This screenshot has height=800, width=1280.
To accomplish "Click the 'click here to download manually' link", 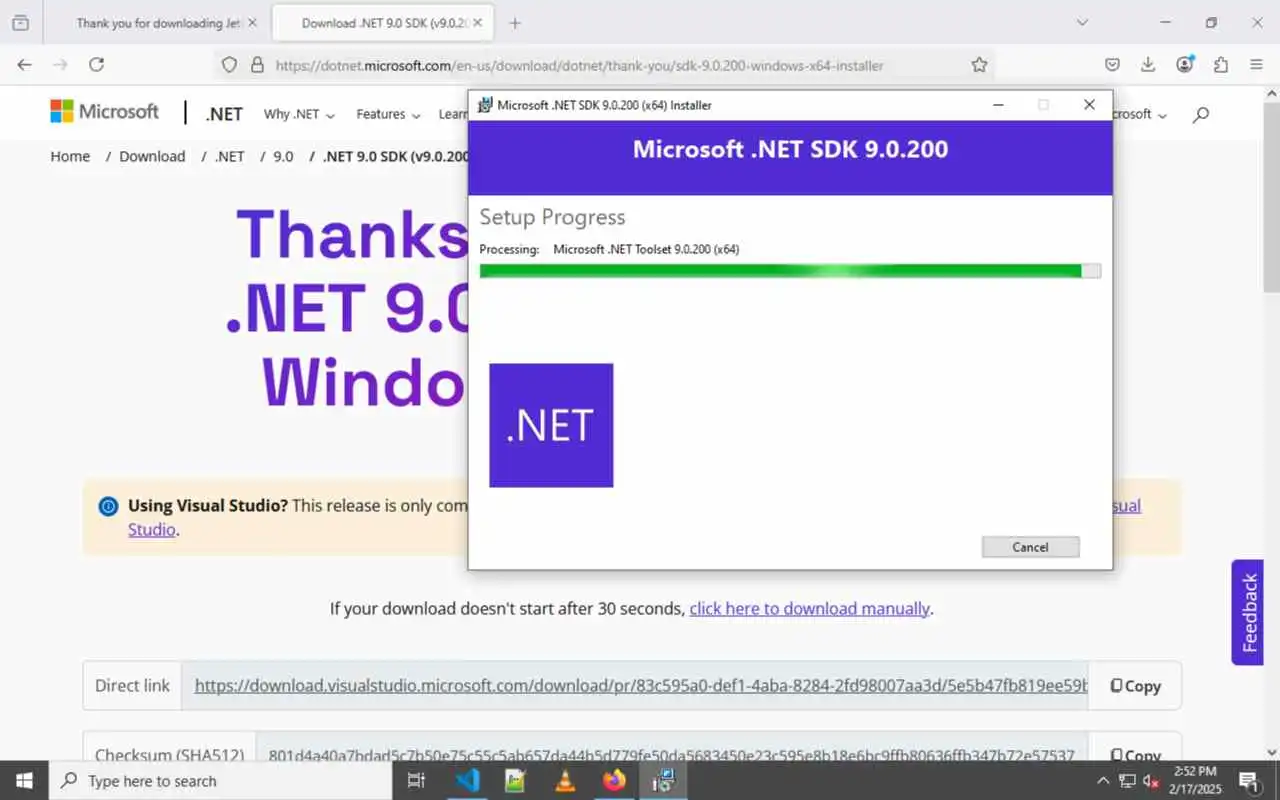I will tap(809, 608).
